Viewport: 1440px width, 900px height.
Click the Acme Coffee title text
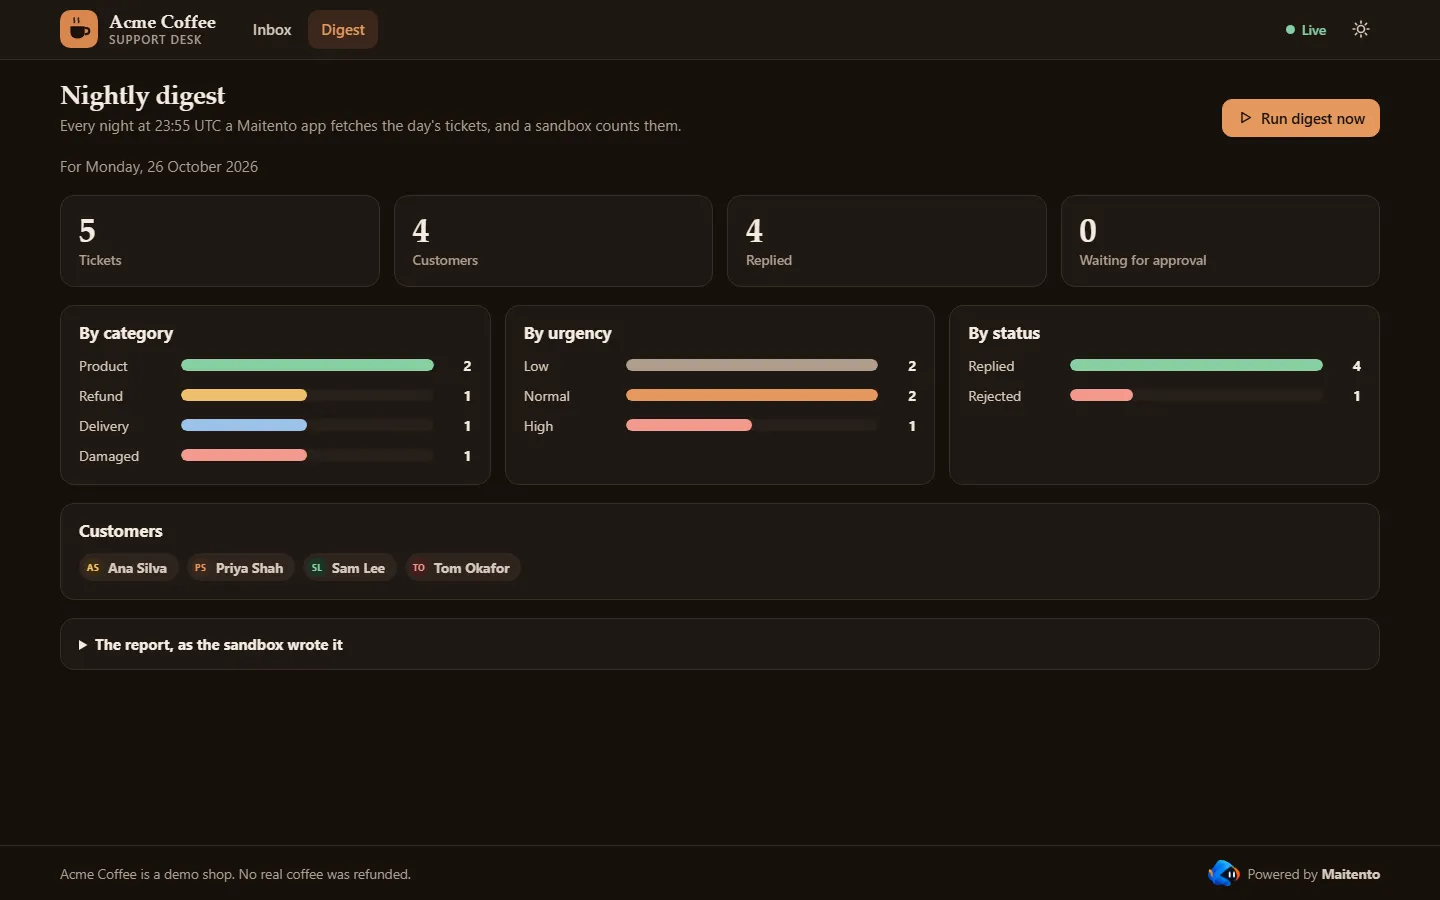pyautogui.click(x=162, y=22)
